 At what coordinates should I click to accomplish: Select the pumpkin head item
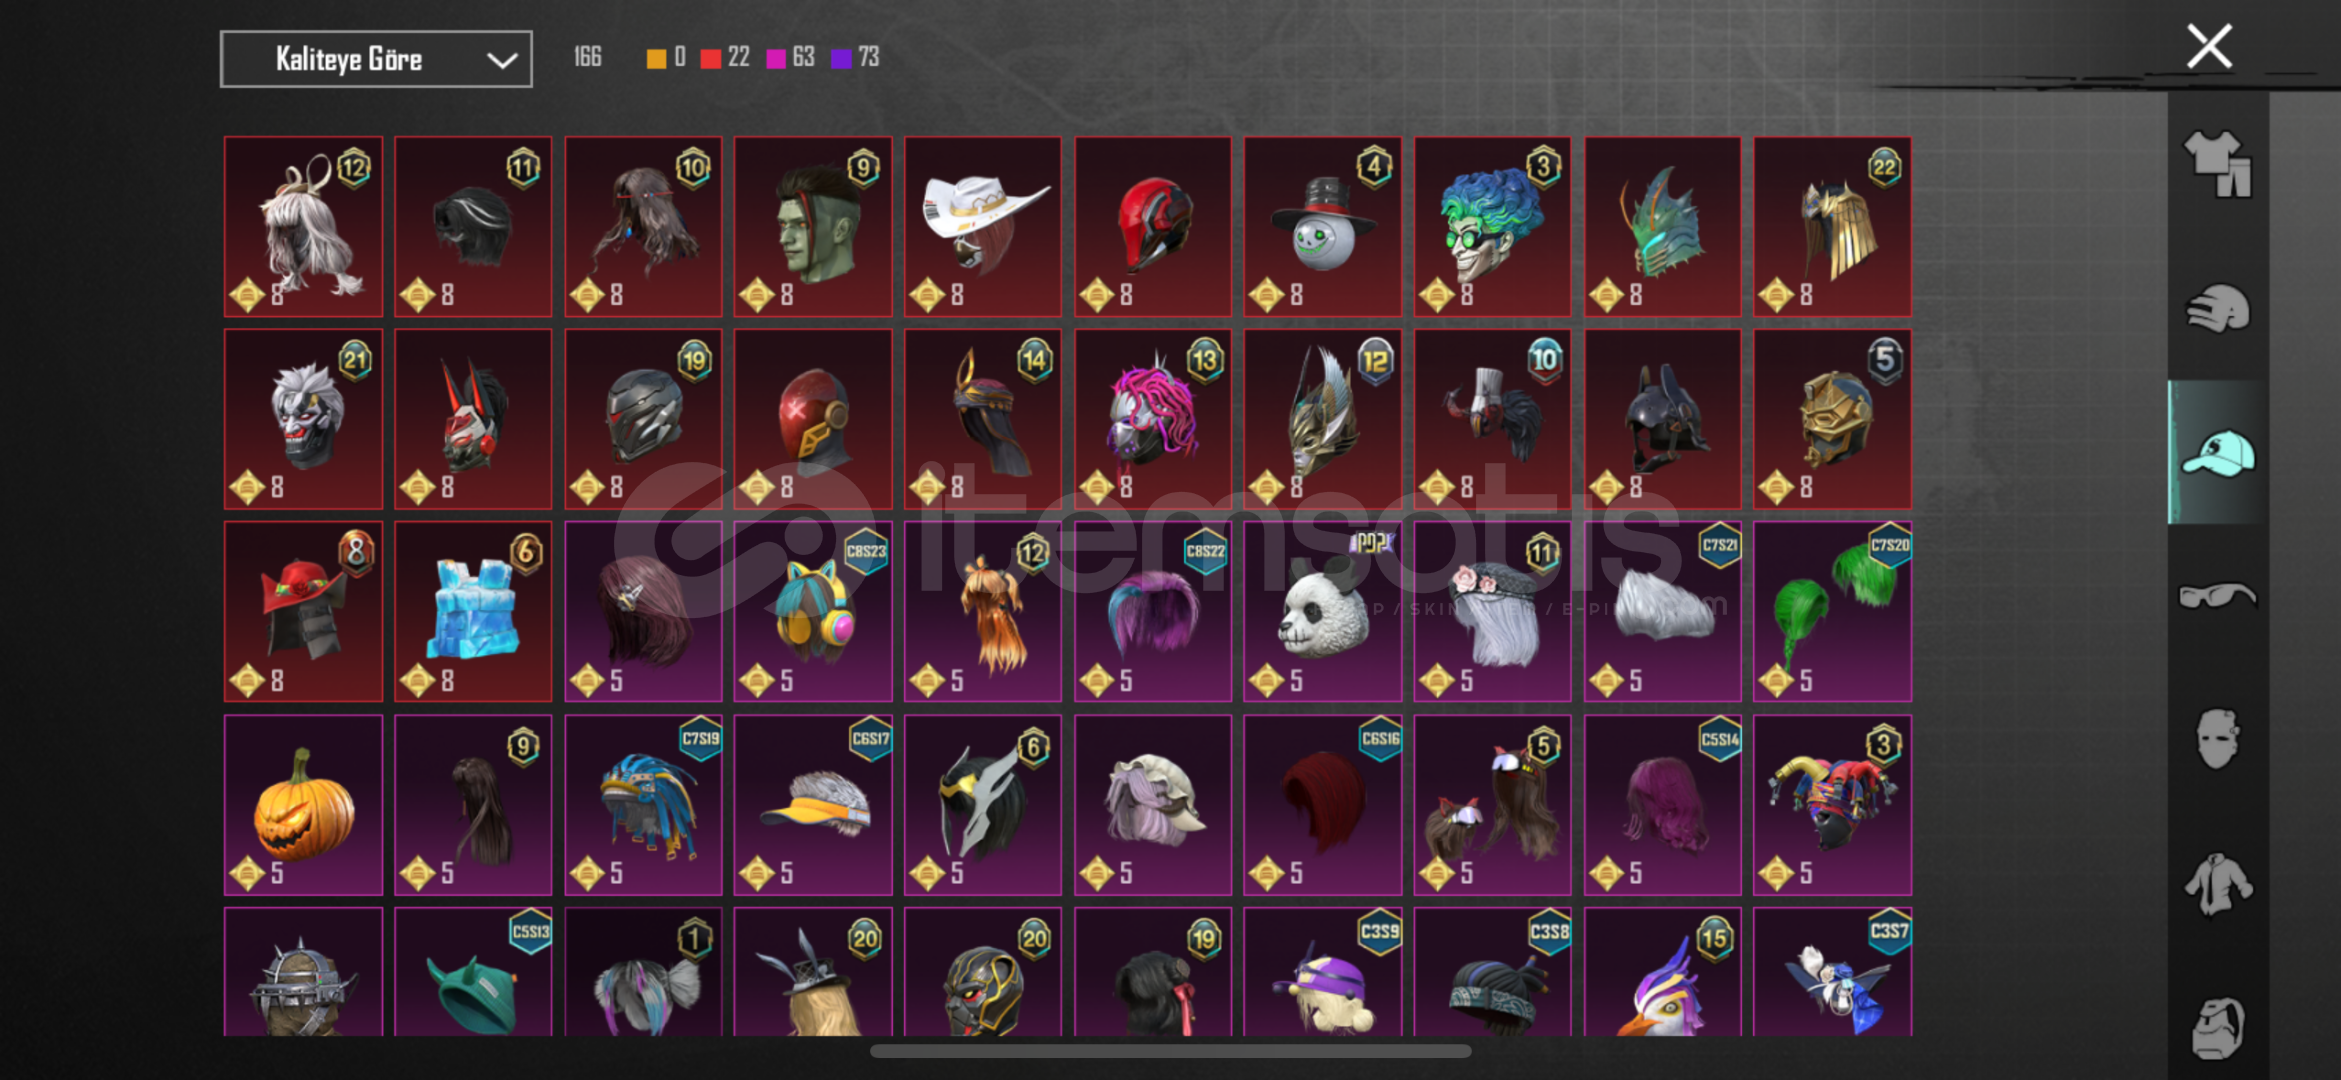tap(303, 805)
